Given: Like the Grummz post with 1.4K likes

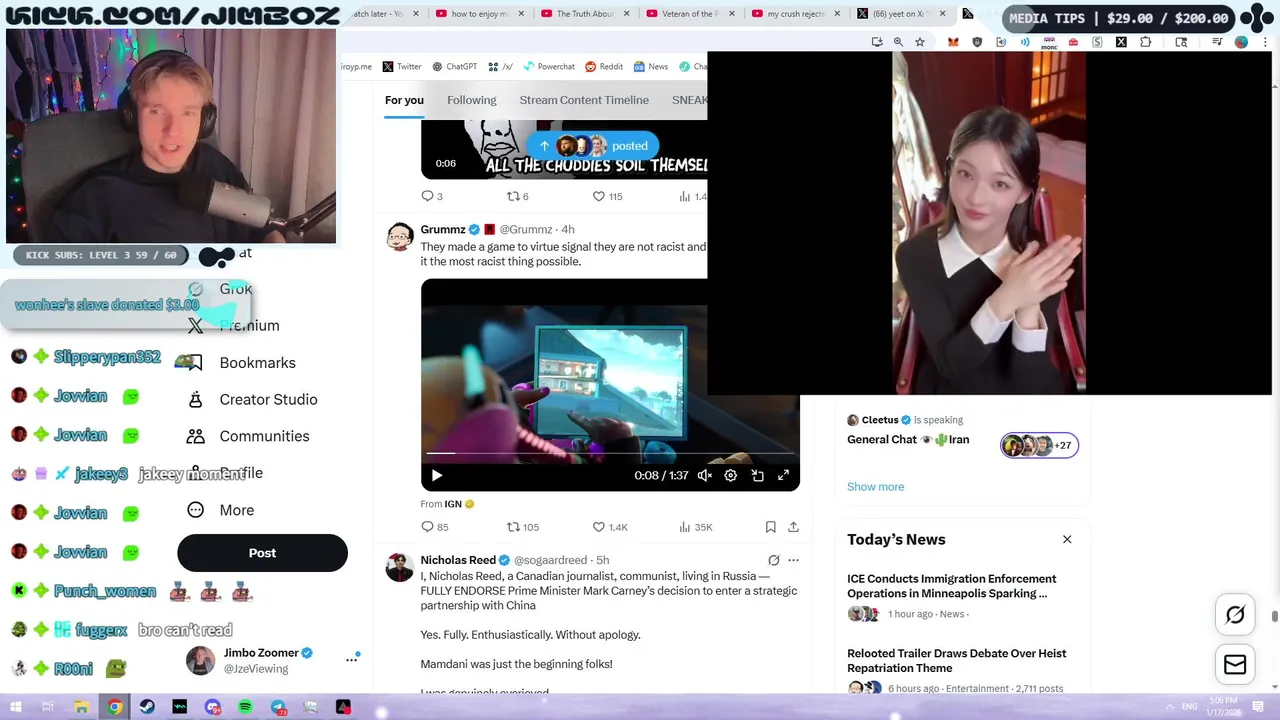Looking at the screenshot, I should [610, 527].
